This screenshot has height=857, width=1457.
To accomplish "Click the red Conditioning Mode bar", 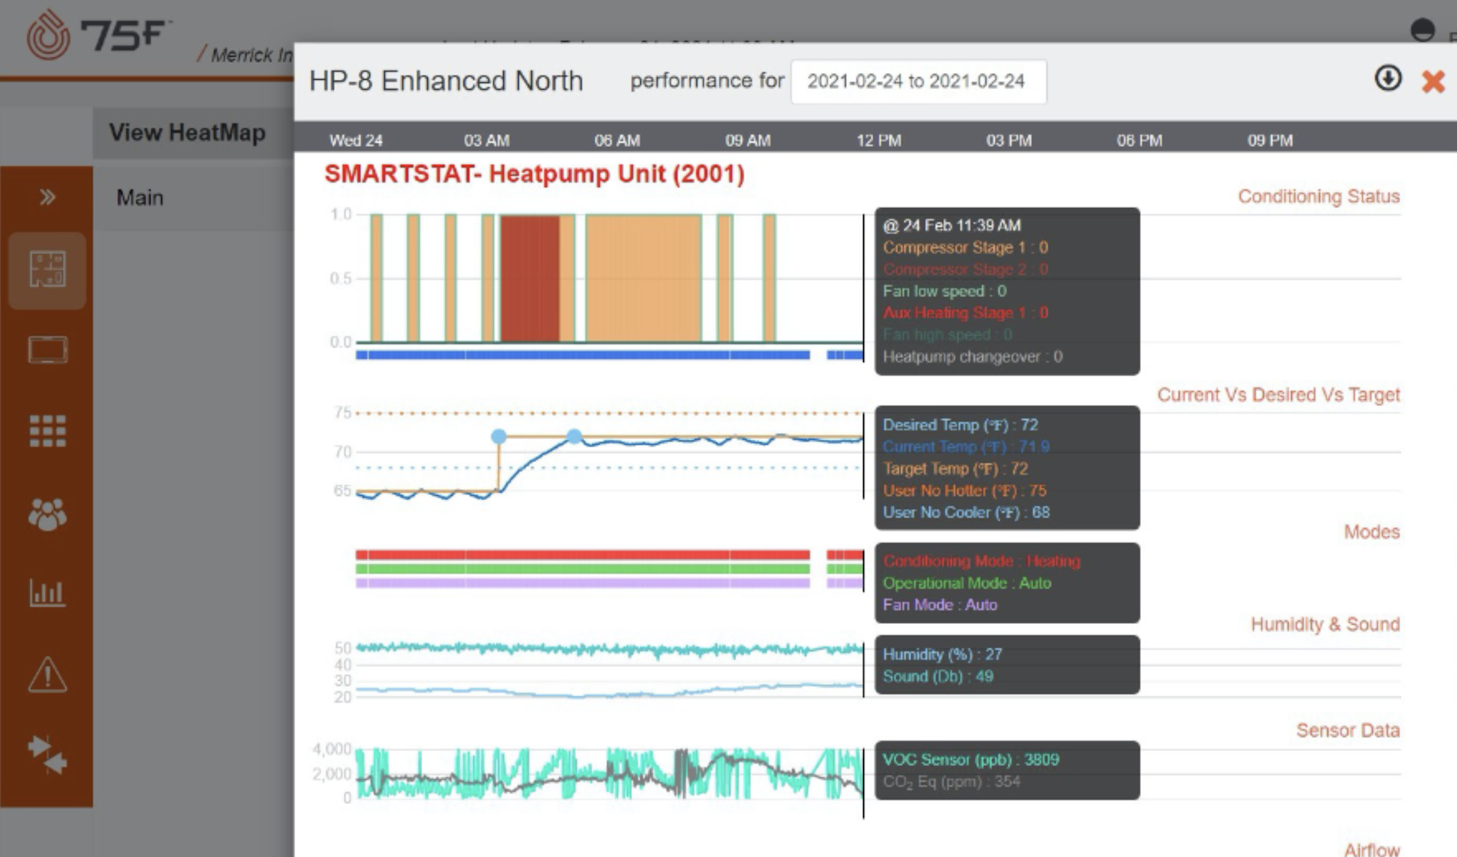I will [x=582, y=555].
